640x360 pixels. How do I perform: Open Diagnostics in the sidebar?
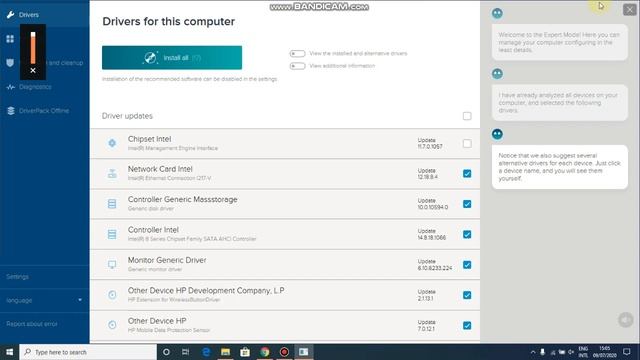[35, 87]
